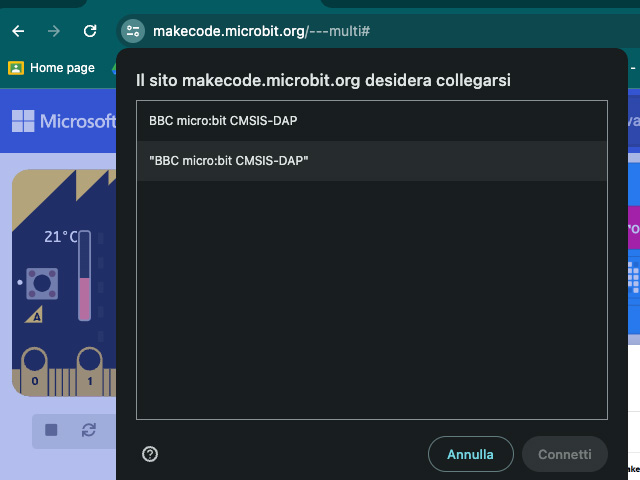Image resolution: width=640 pixels, height=480 pixels.
Task: Open site information icon in address bar
Action: click(x=133, y=31)
